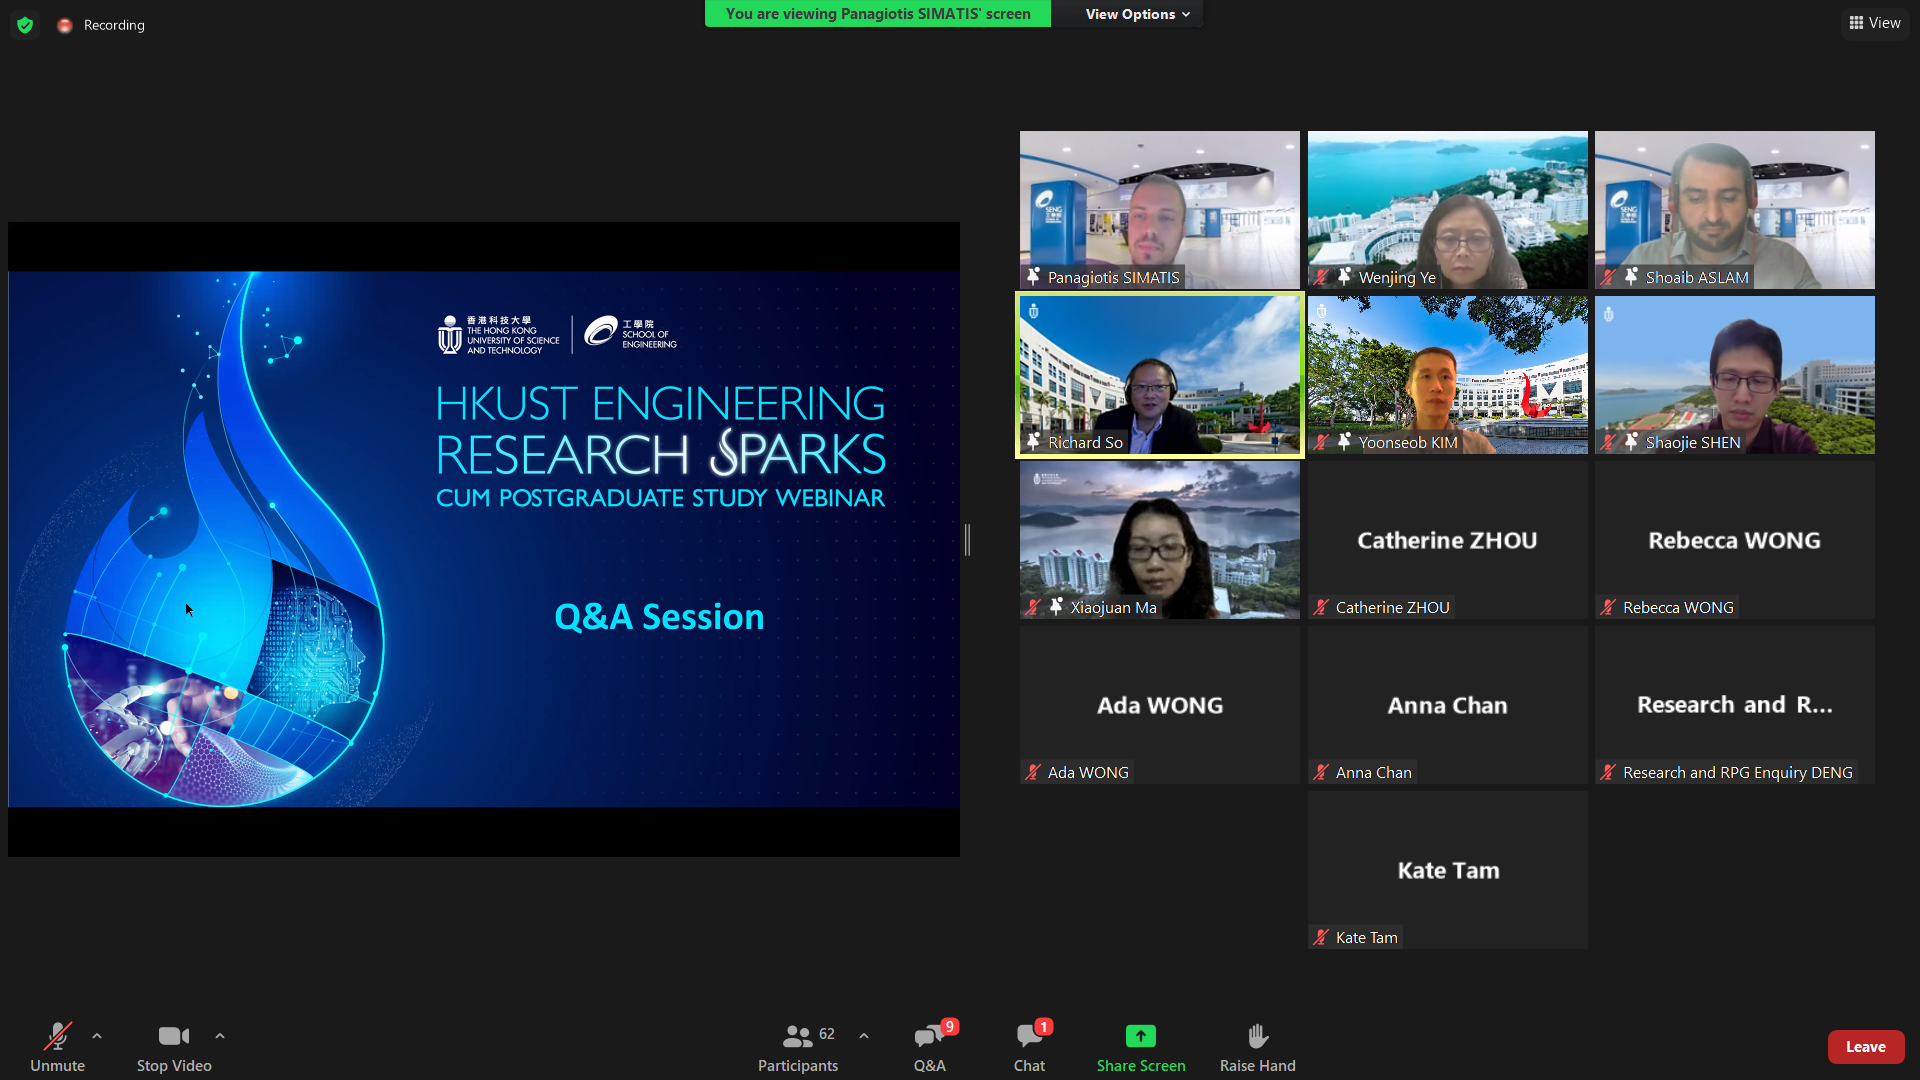Open the View layout menu
The height and width of the screenshot is (1080, 1920).
coord(1875,23)
